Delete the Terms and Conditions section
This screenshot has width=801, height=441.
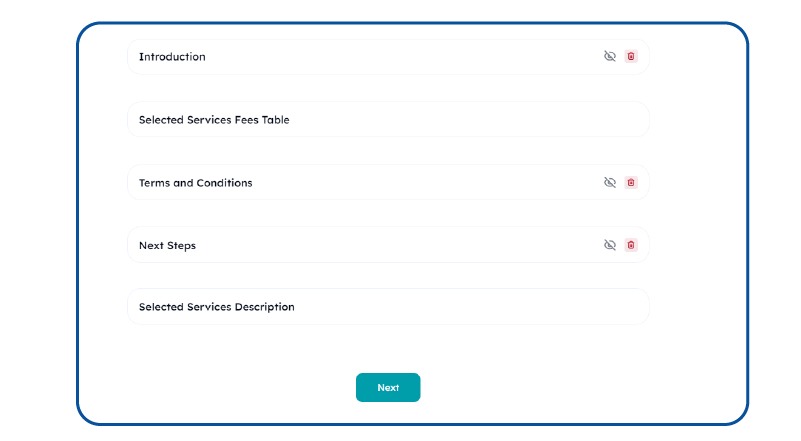tap(630, 183)
